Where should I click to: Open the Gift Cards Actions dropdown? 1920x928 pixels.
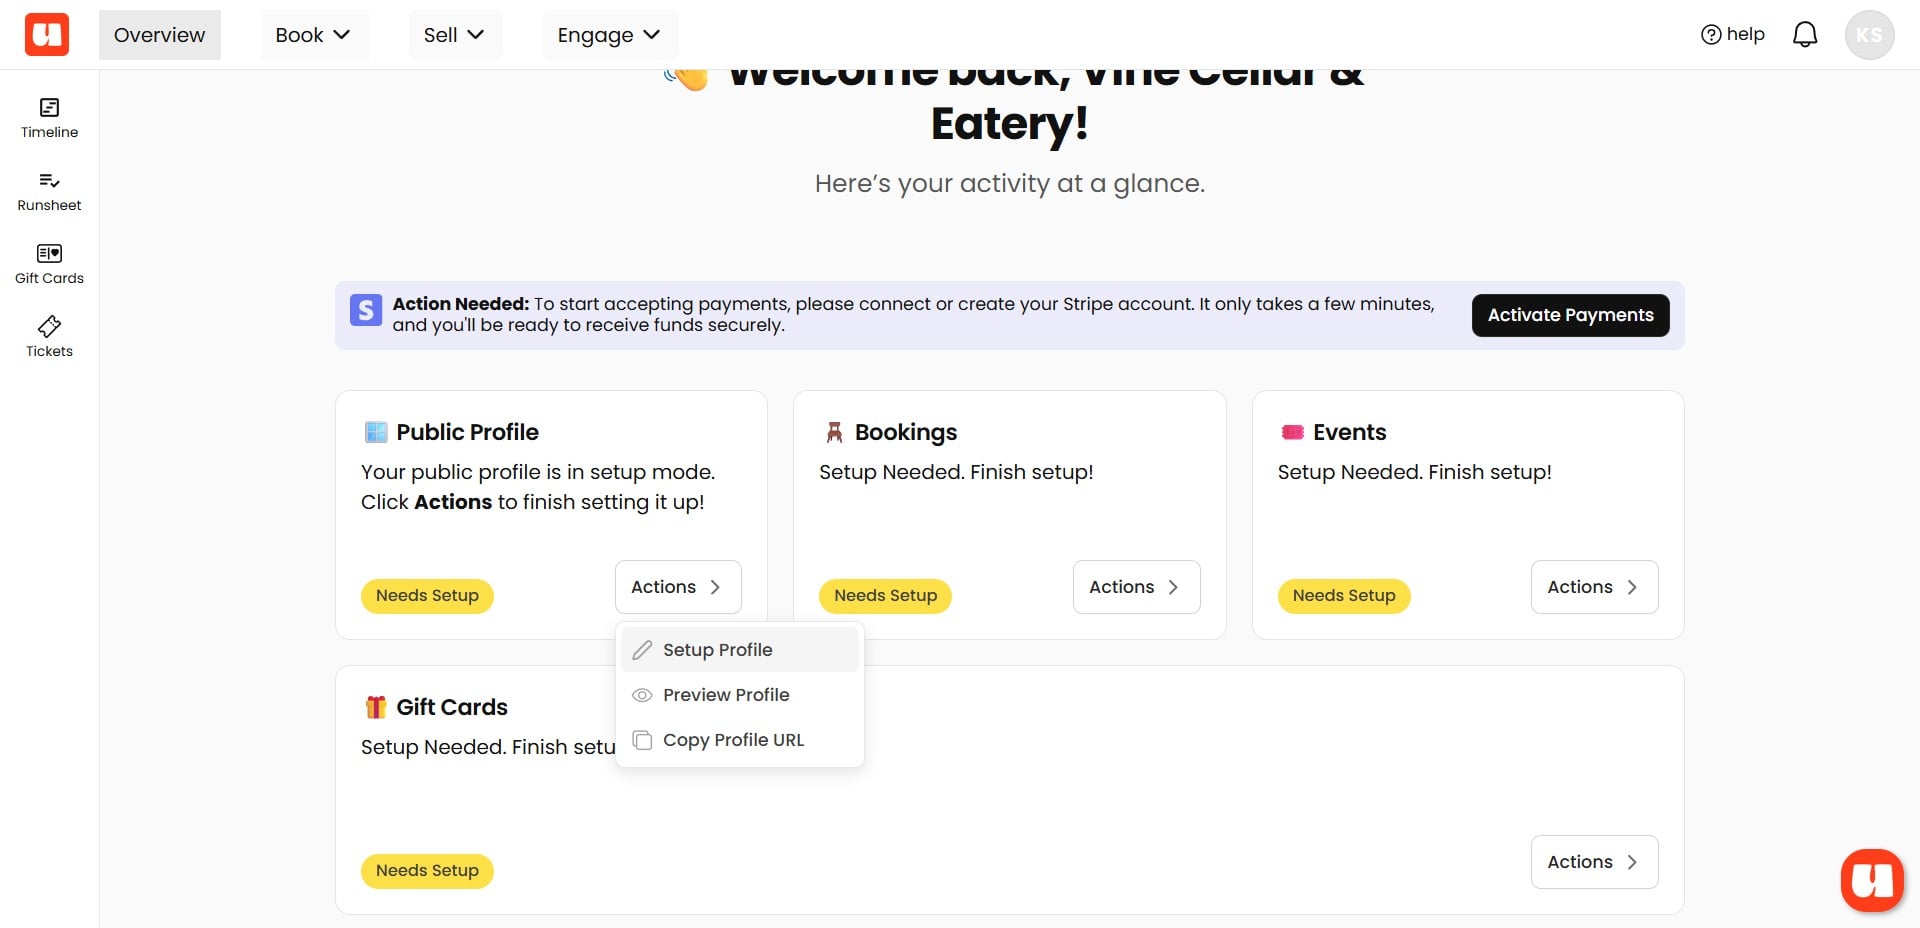pos(1594,862)
